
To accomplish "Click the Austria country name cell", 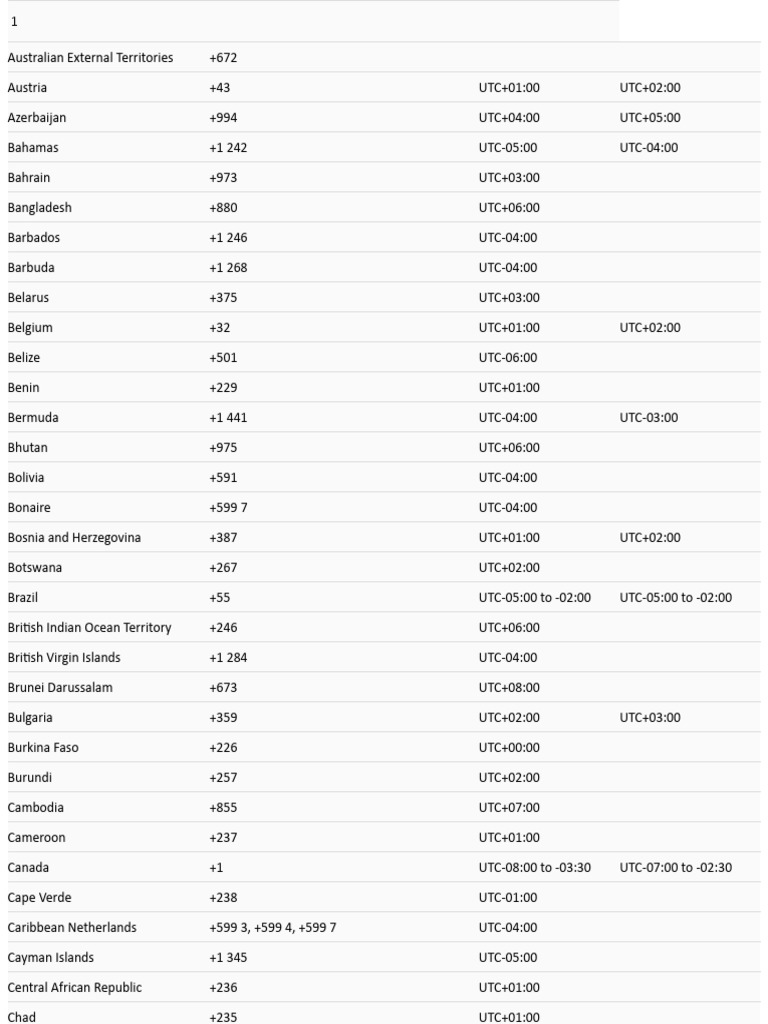I will pyautogui.click(x=27, y=88).
